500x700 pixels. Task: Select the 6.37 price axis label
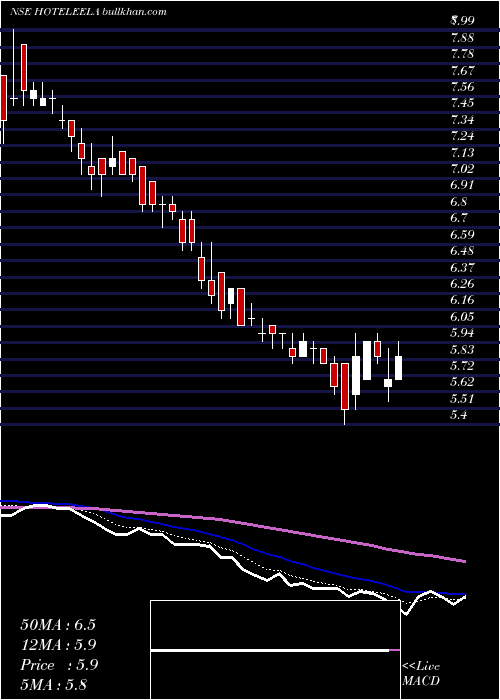(462, 267)
